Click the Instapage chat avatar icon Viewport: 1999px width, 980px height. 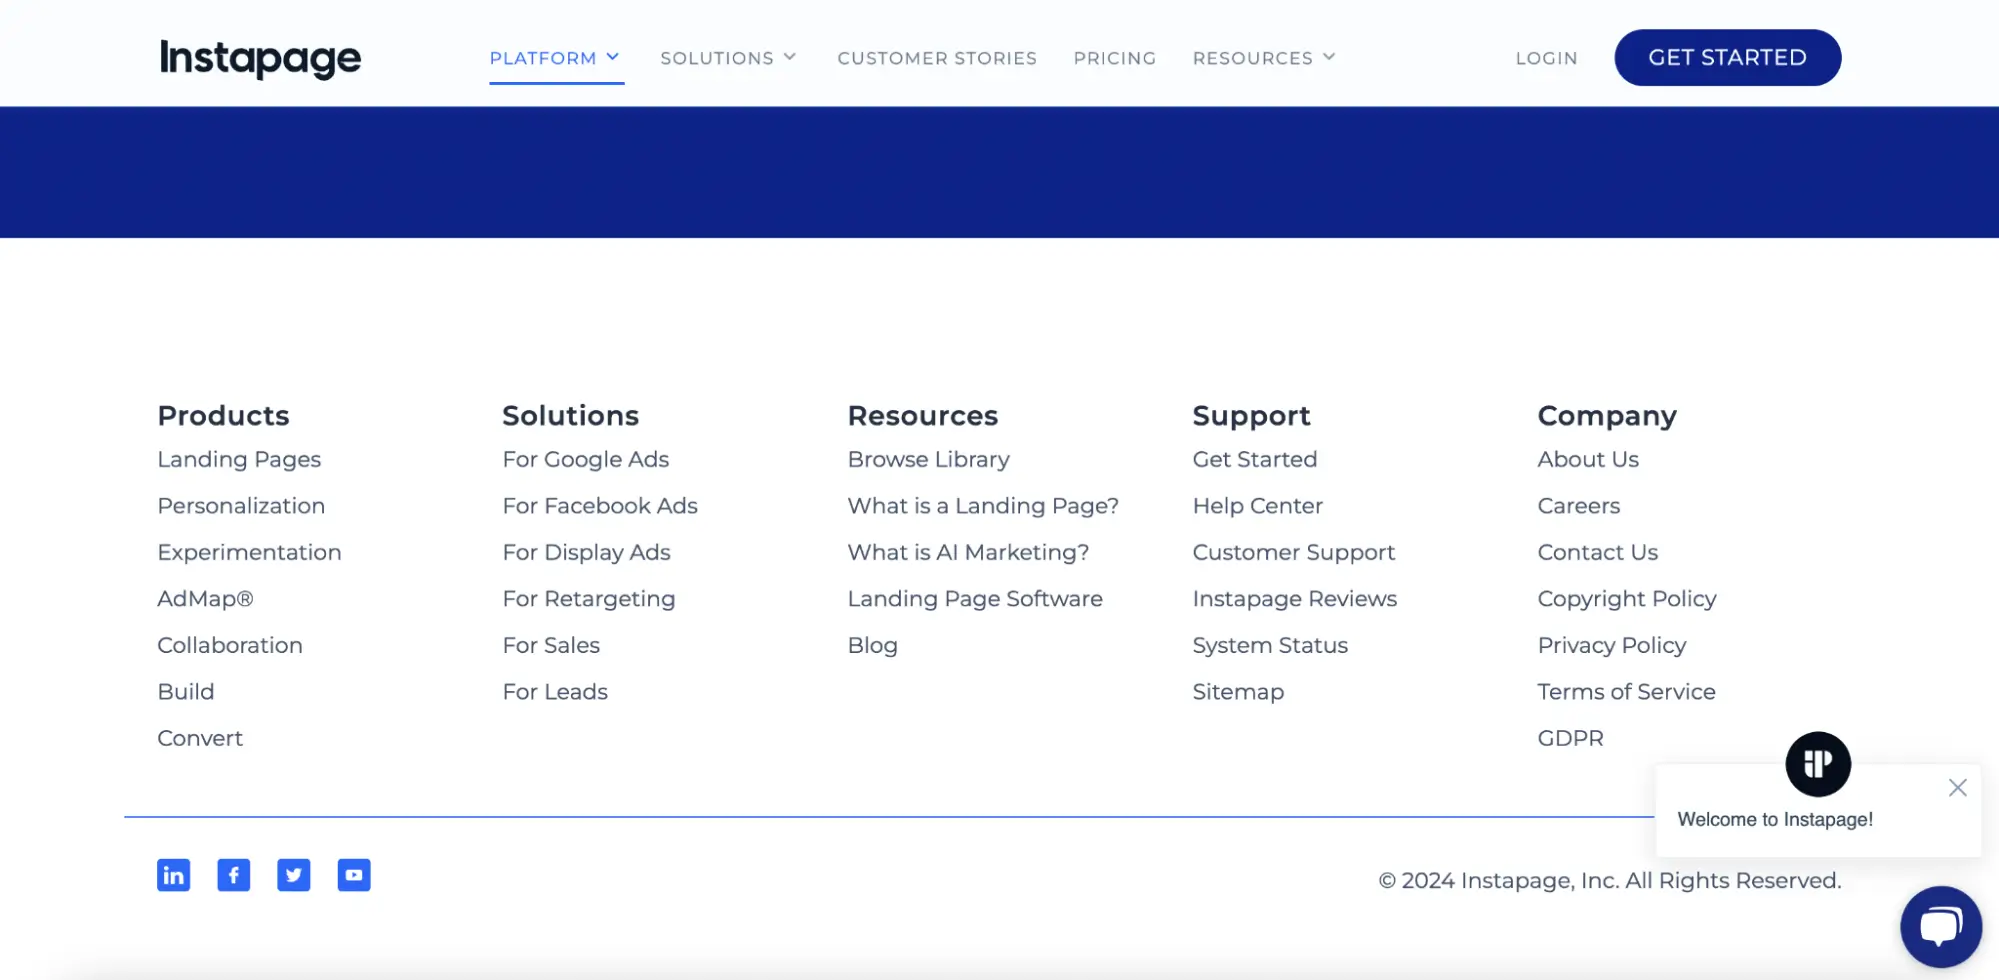[x=1817, y=764]
